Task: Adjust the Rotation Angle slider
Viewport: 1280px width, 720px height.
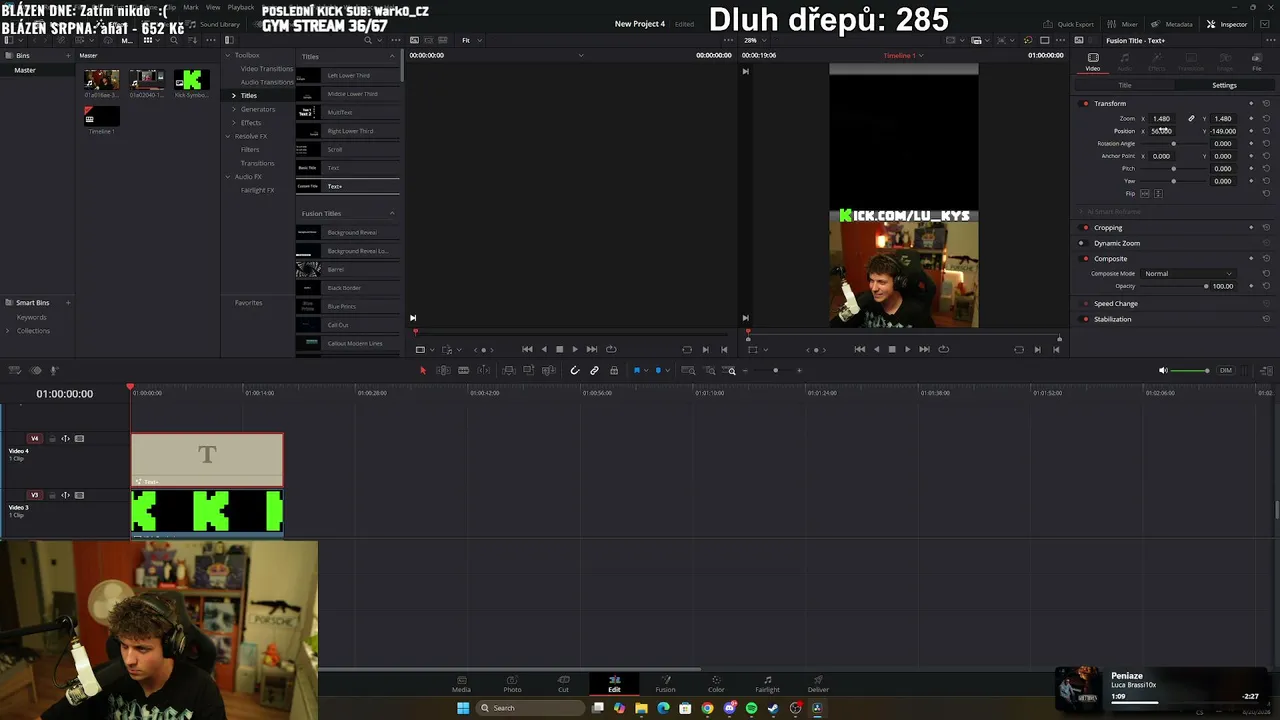Action: [1173, 143]
